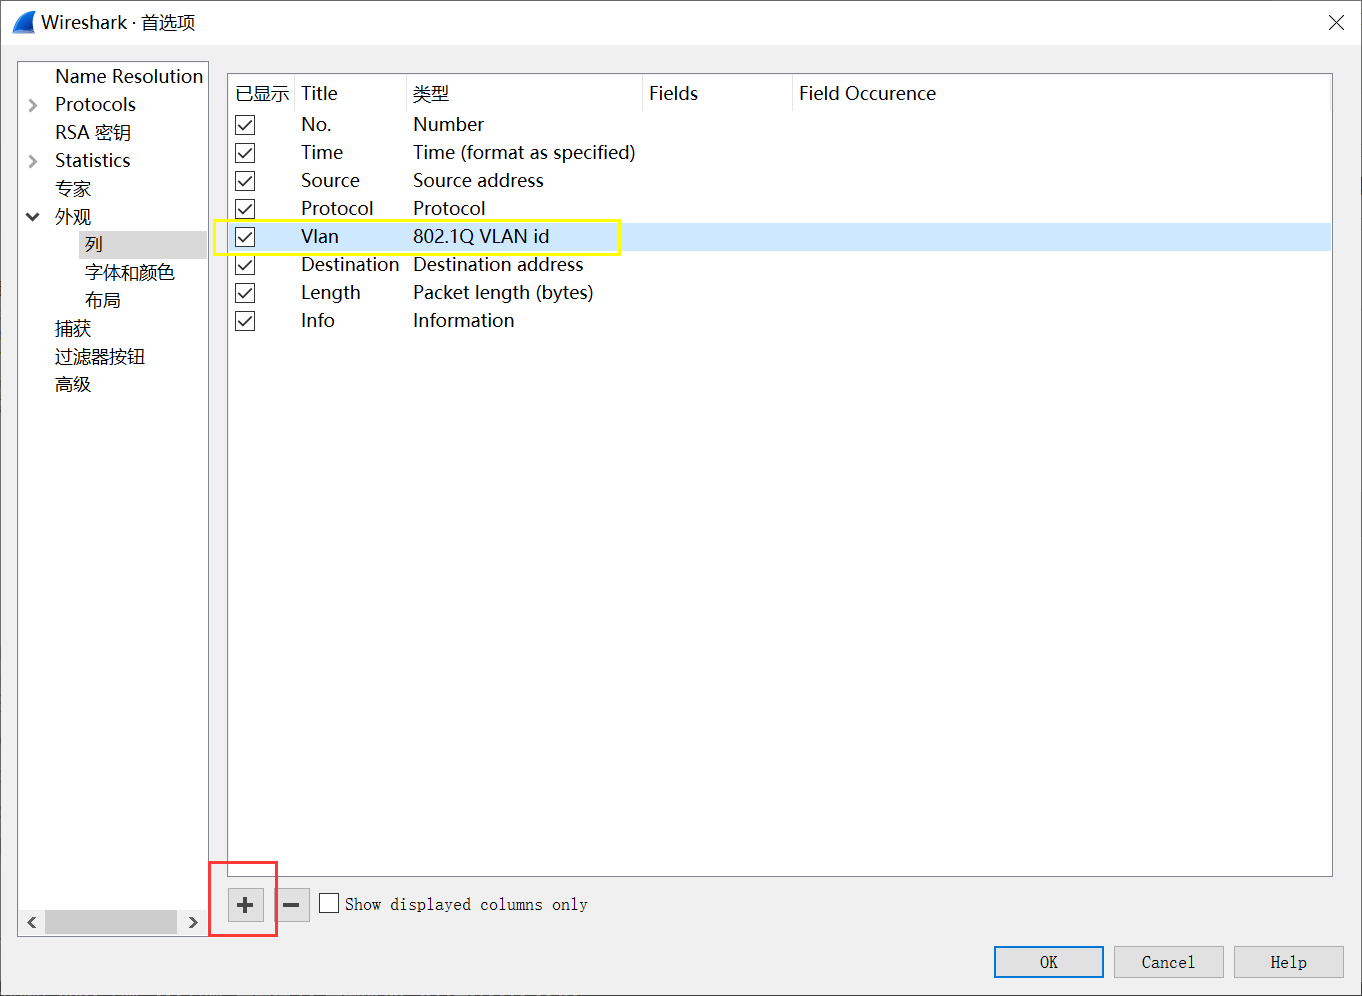Screen dimensions: 1362x996
Task: Toggle the Protocol column displayed checkbox
Action: [245, 209]
